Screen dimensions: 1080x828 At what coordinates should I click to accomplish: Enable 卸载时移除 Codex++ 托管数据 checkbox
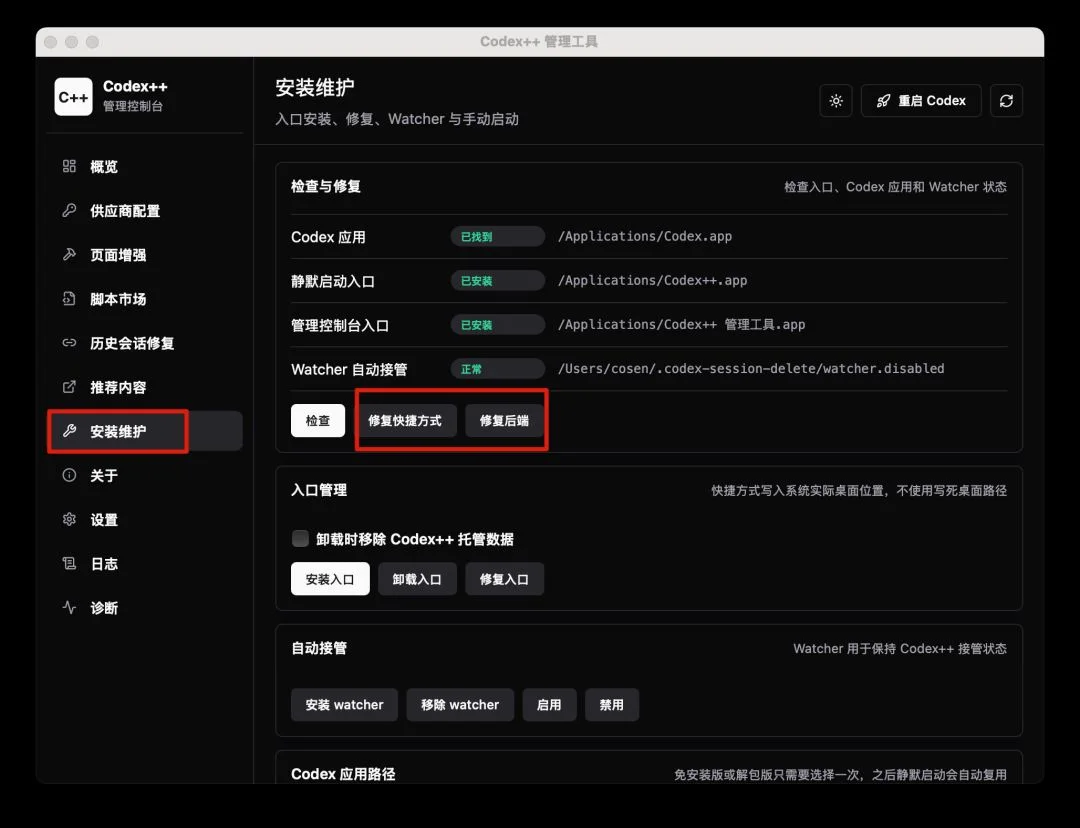click(300, 538)
